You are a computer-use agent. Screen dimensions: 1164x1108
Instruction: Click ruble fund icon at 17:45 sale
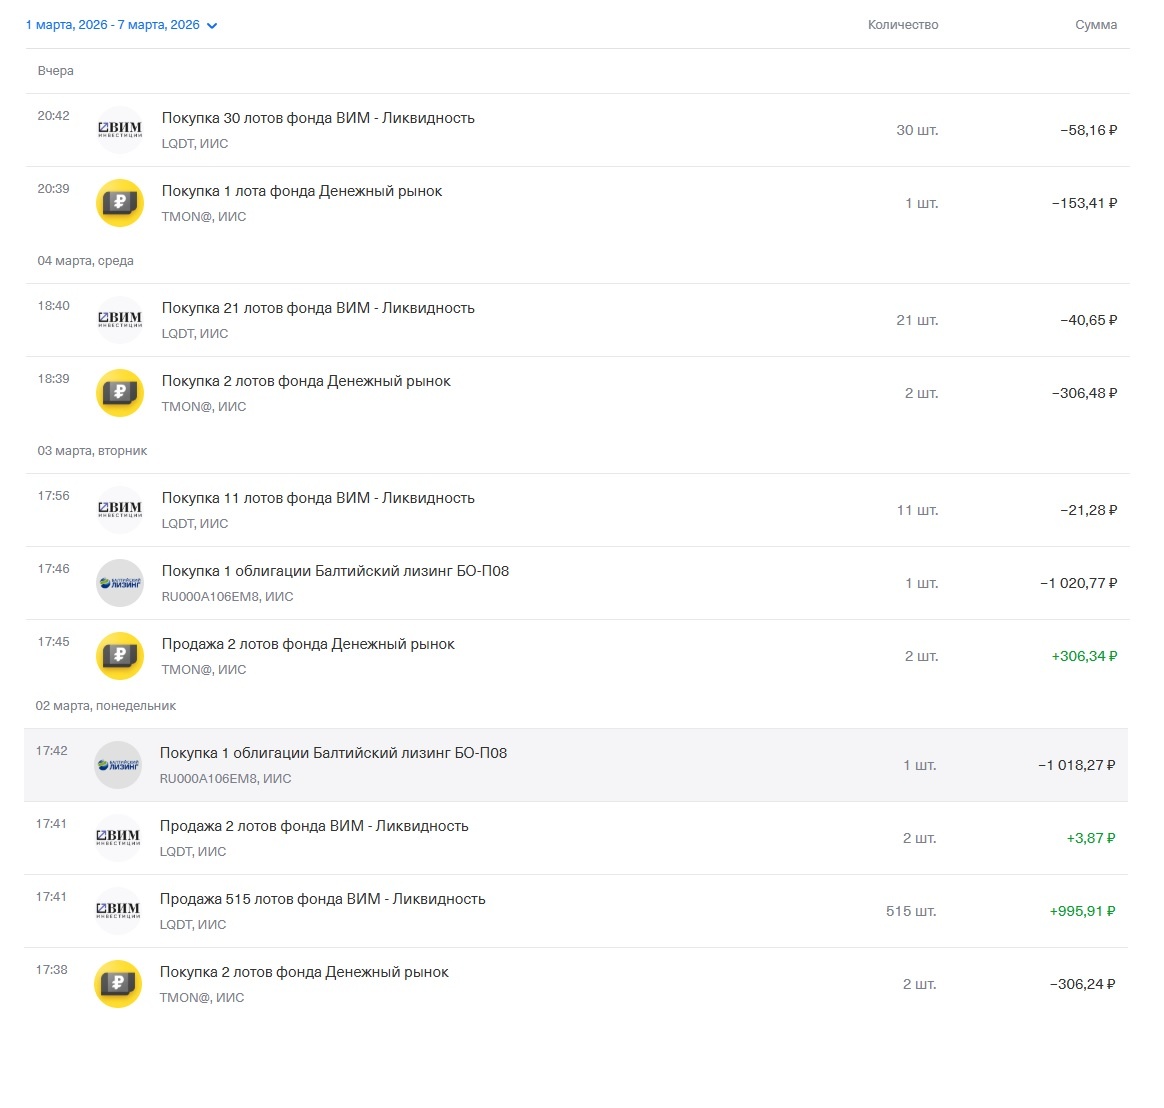pos(120,655)
